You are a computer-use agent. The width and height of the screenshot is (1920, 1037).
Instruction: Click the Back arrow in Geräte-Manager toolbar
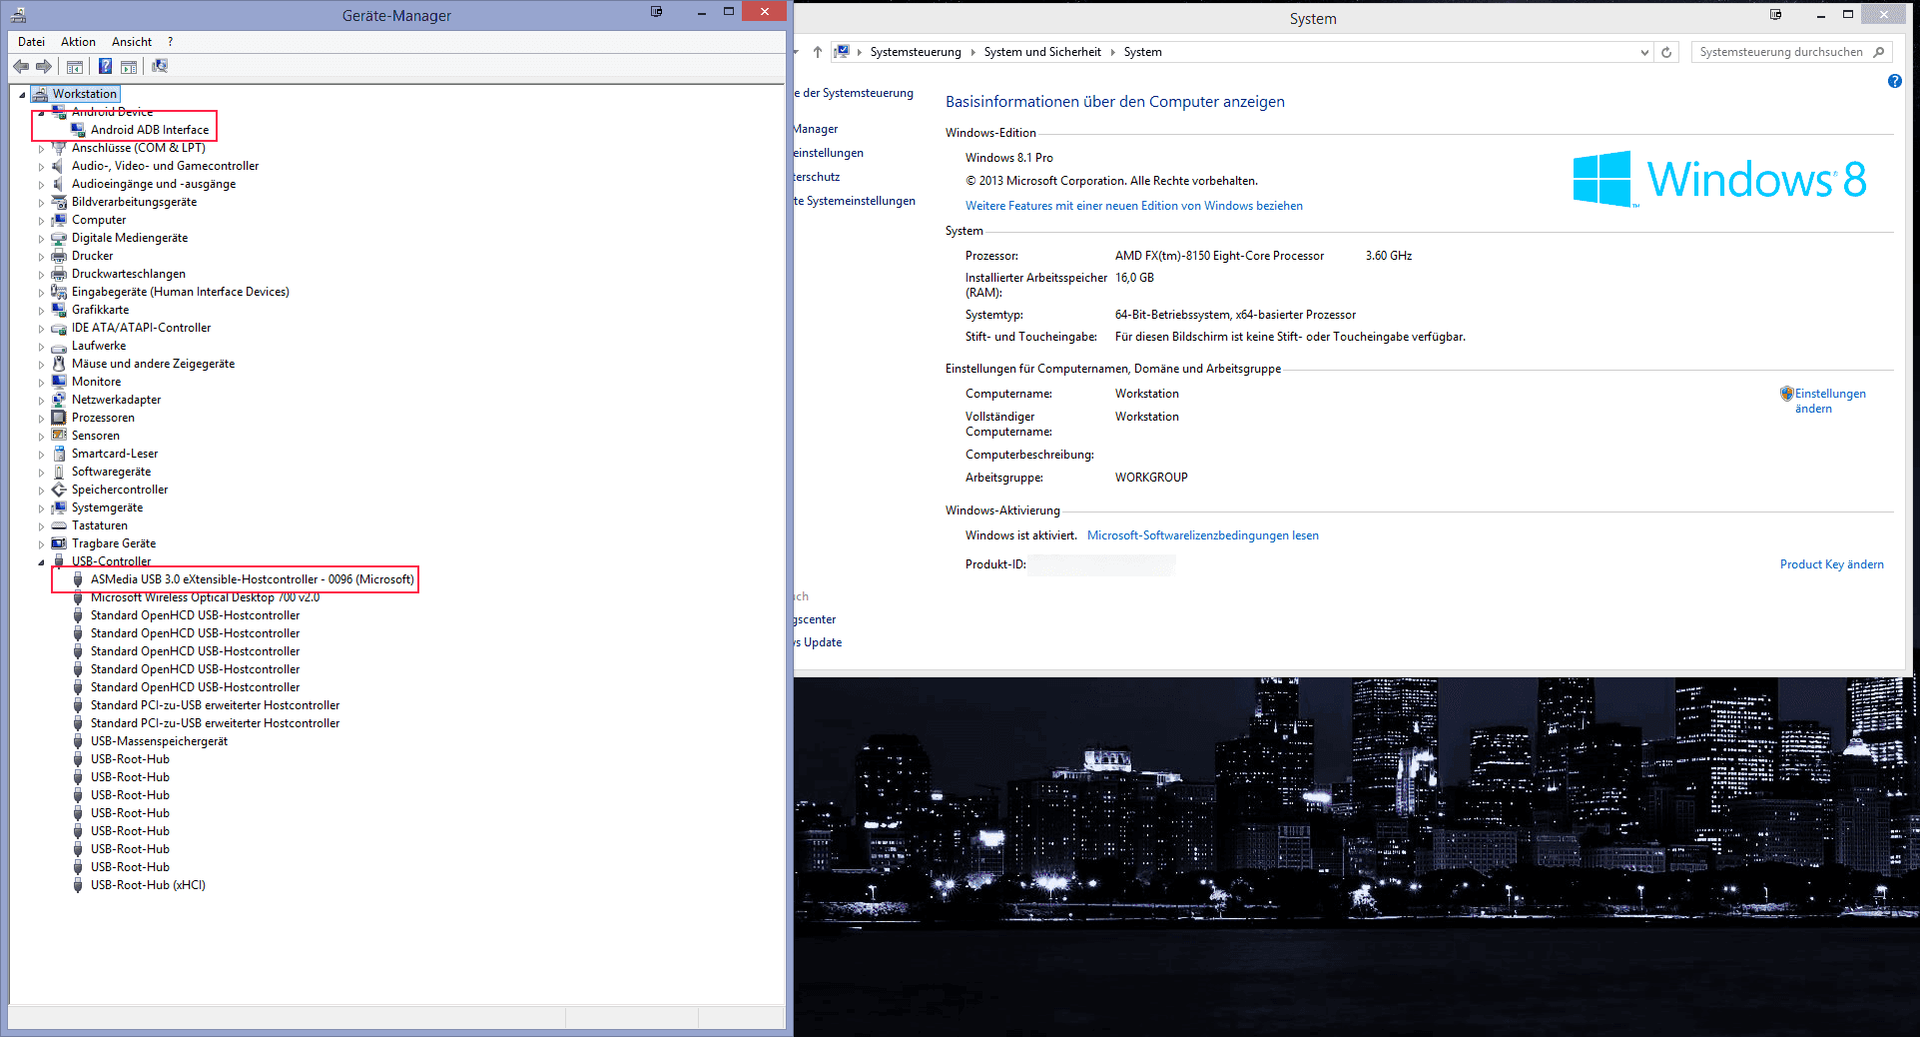(21, 66)
